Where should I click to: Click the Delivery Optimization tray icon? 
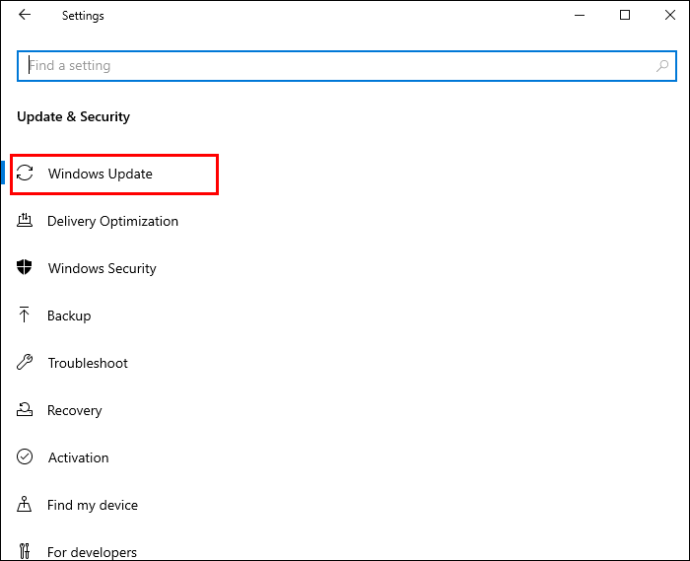(25, 220)
